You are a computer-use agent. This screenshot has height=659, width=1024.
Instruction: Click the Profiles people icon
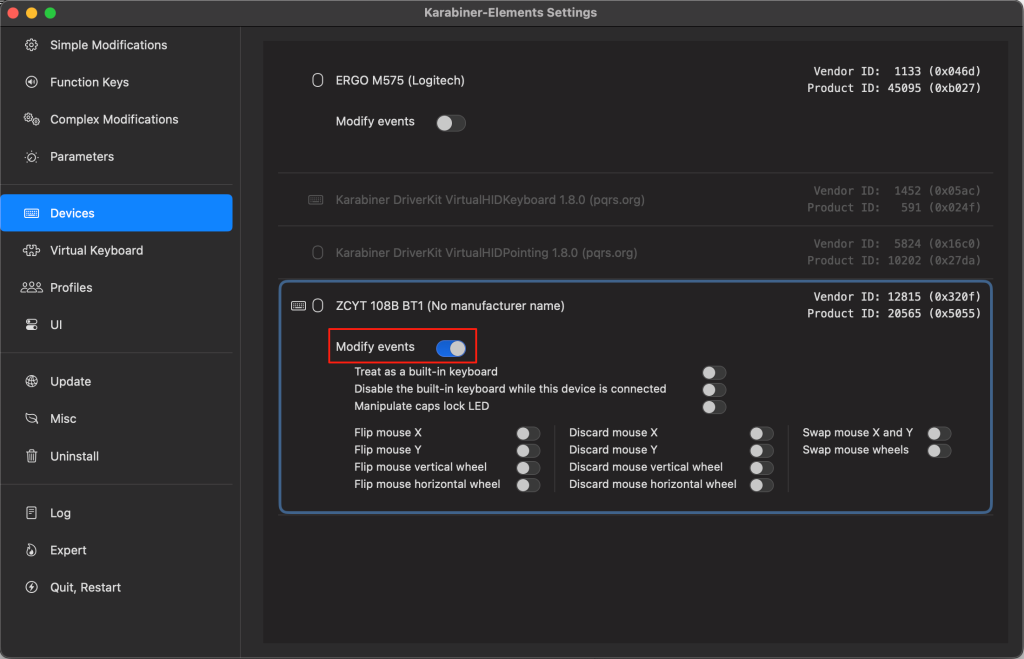pyautogui.click(x=31, y=288)
